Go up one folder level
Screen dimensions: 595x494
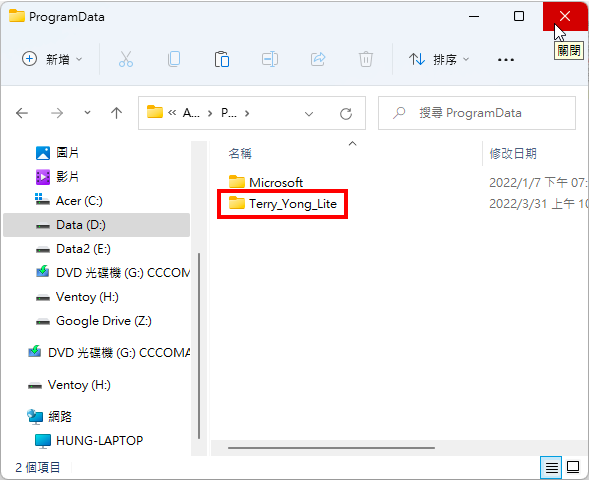(x=116, y=113)
